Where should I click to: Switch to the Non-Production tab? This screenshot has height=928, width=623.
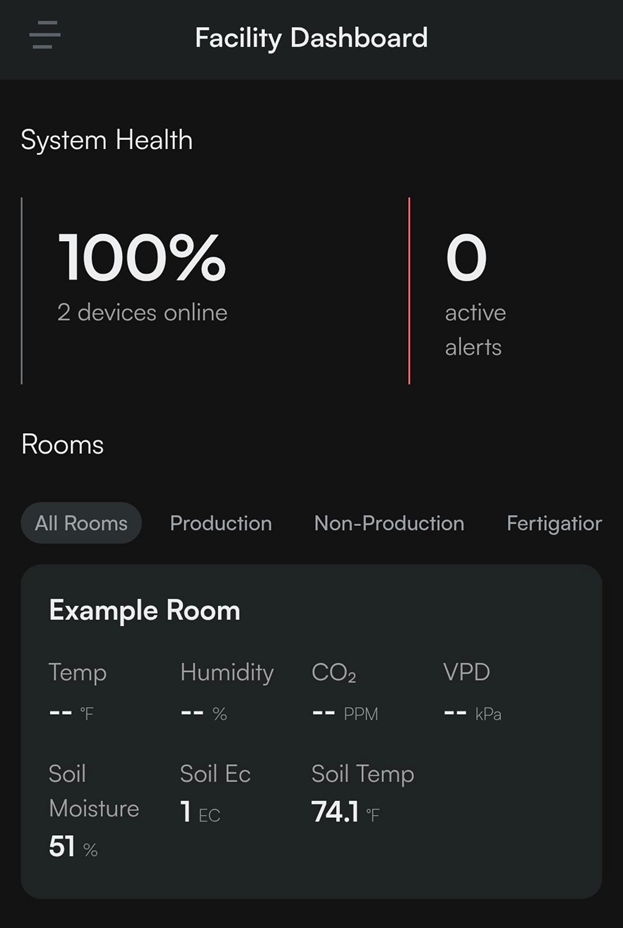[389, 523]
